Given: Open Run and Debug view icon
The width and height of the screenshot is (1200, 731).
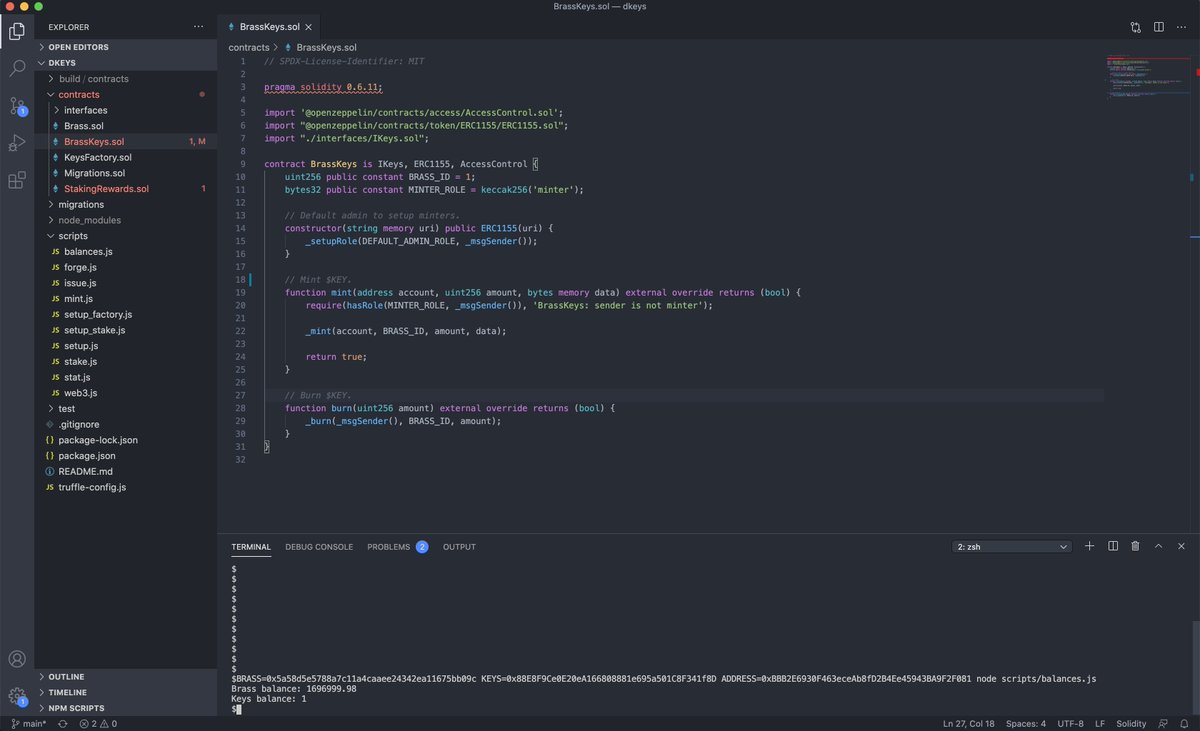Looking at the screenshot, I should 17,143.
